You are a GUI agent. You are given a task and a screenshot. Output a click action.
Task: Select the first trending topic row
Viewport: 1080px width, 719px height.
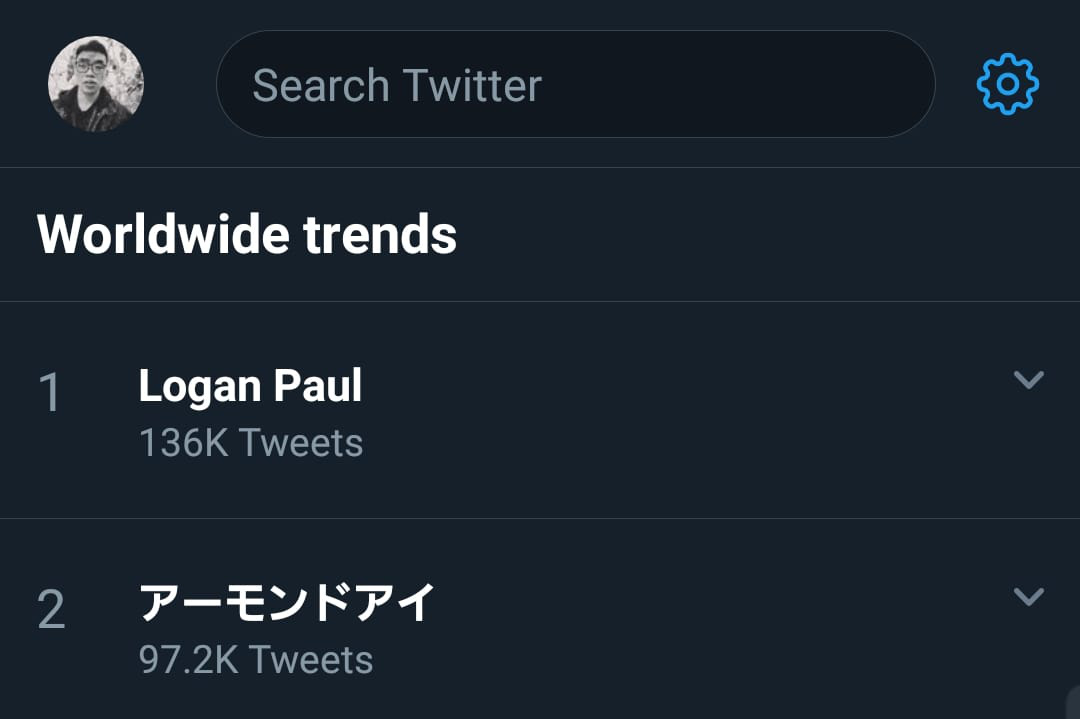pos(540,410)
